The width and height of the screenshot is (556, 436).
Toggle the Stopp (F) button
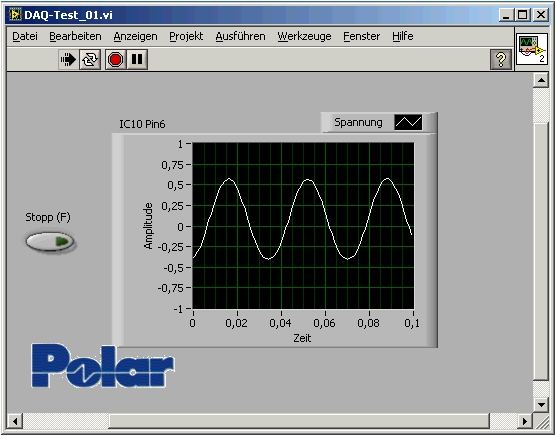click(x=50, y=242)
